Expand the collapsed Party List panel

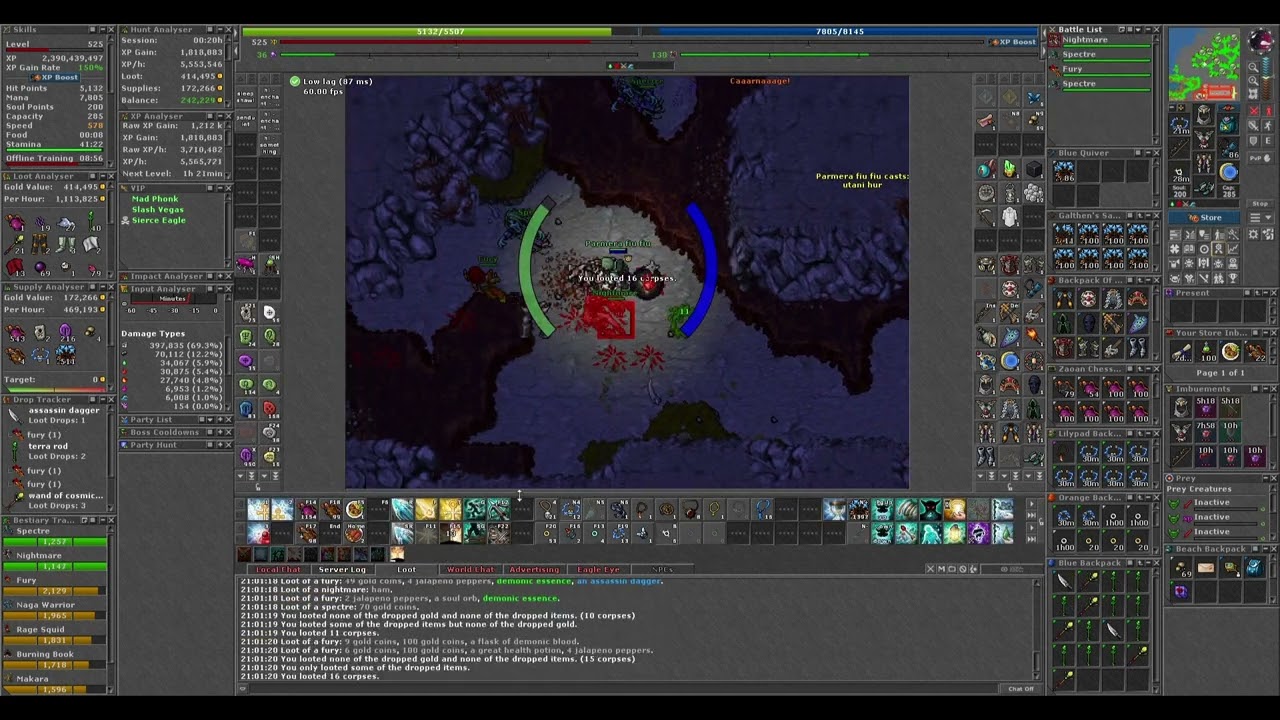tap(220, 419)
